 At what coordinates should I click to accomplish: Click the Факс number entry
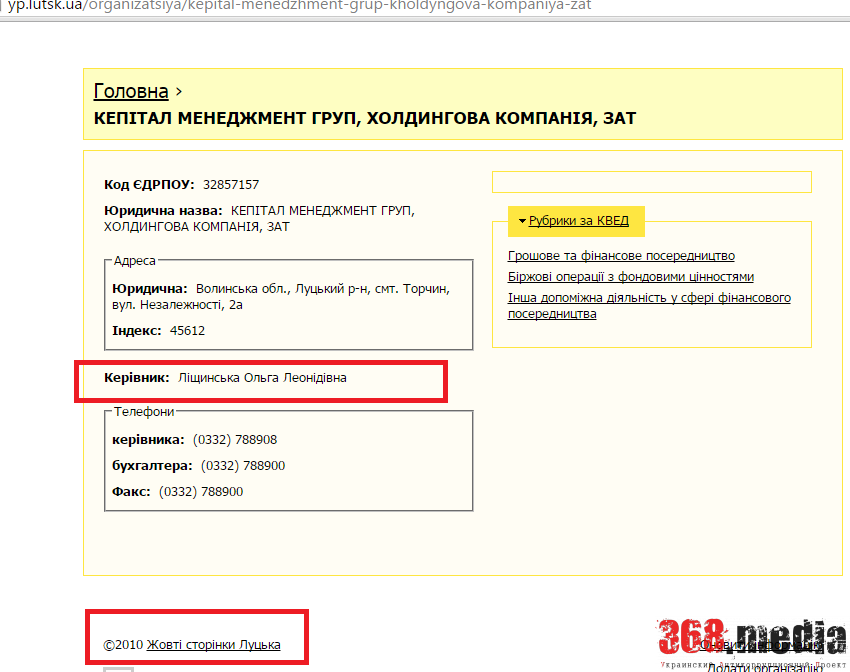[x=201, y=492]
